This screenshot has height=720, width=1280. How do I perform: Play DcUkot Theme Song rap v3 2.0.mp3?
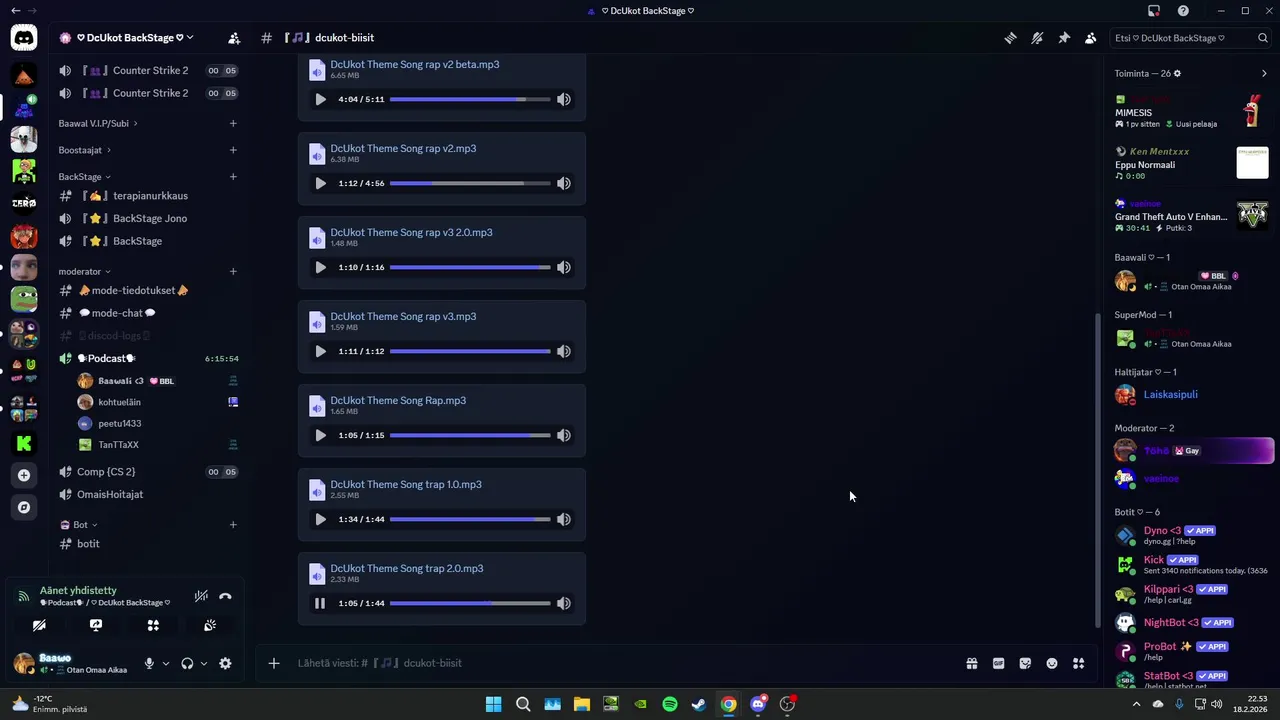(320, 267)
